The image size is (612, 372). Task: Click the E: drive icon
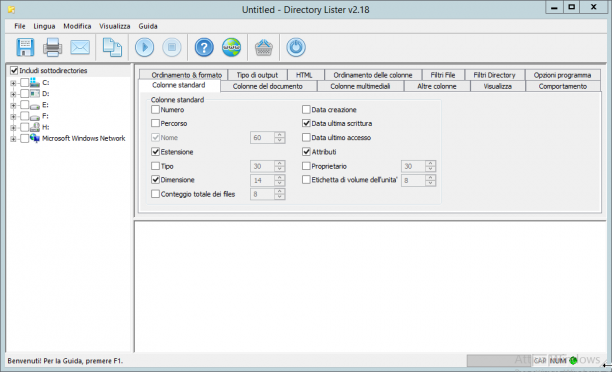[35, 105]
